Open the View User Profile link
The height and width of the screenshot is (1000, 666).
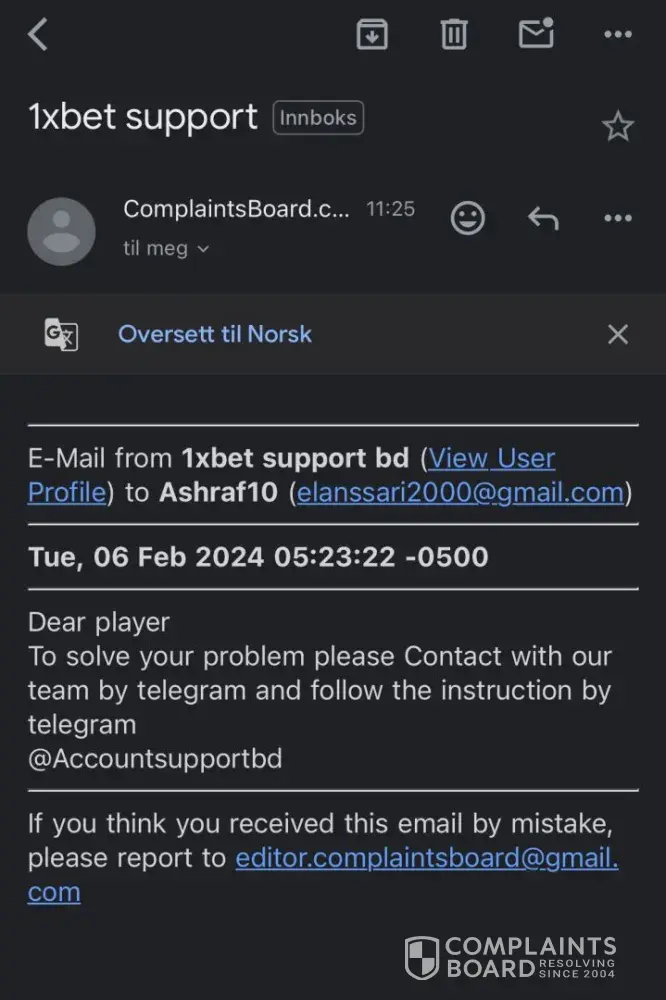click(x=491, y=459)
